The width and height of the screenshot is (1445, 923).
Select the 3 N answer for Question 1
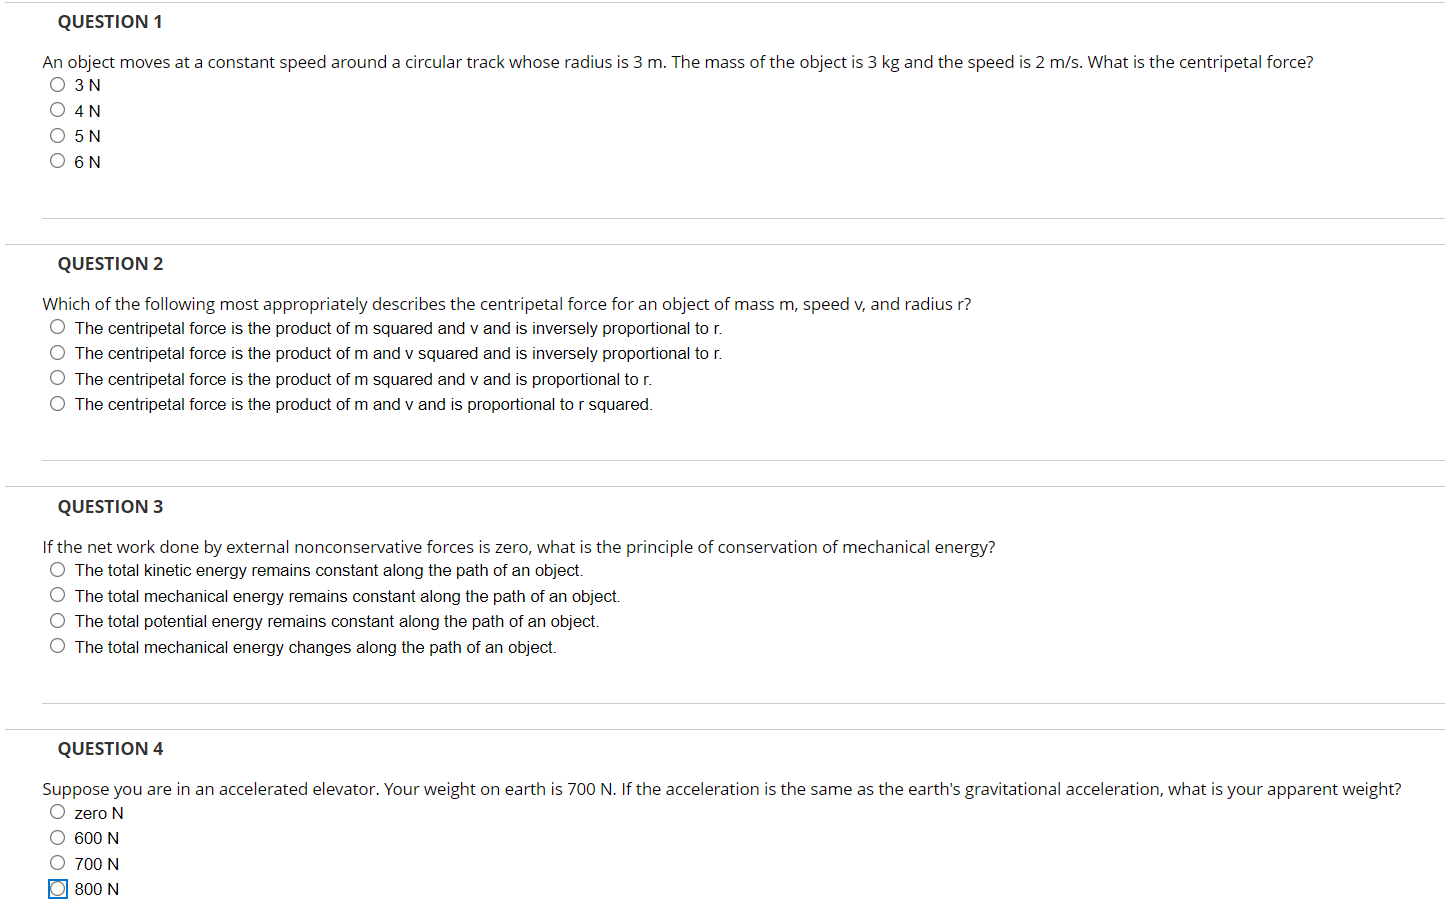click(x=57, y=84)
